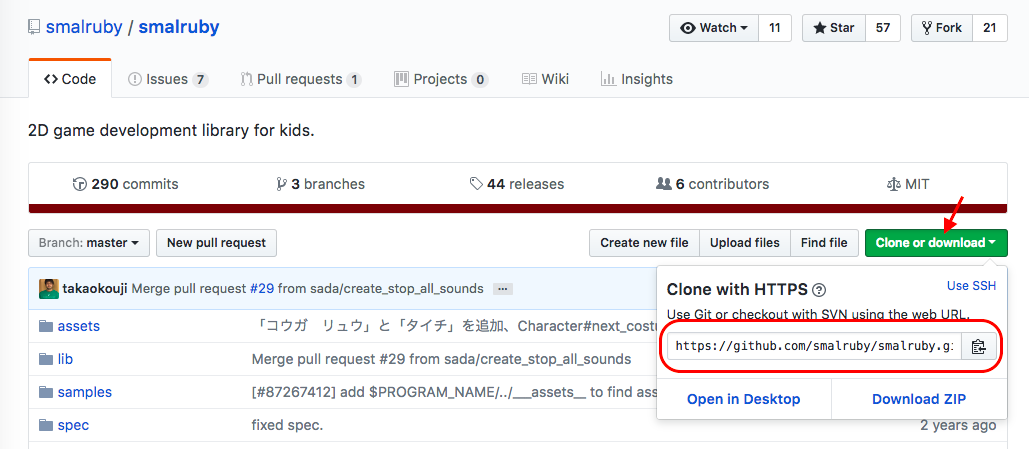Click the spec folder icon
The height and width of the screenshot is (449, 1029).
click(45, 425)
